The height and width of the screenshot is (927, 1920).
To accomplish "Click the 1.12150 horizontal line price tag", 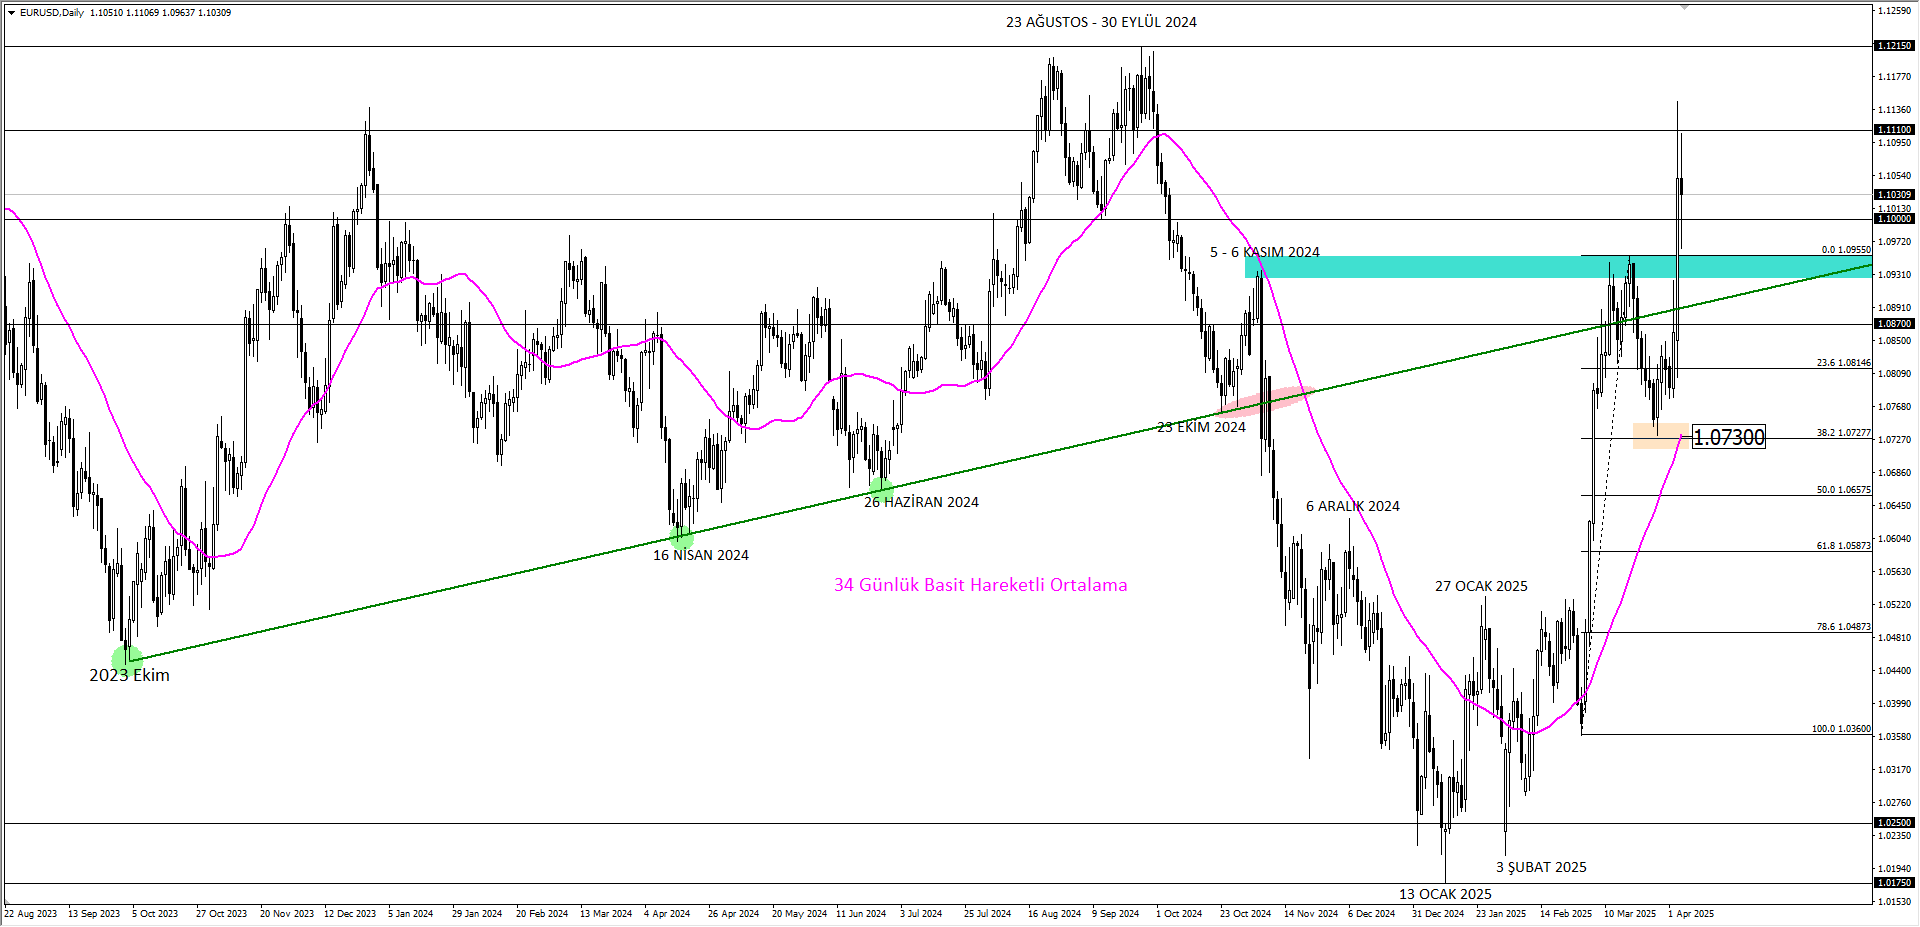I will (1894, 46).
